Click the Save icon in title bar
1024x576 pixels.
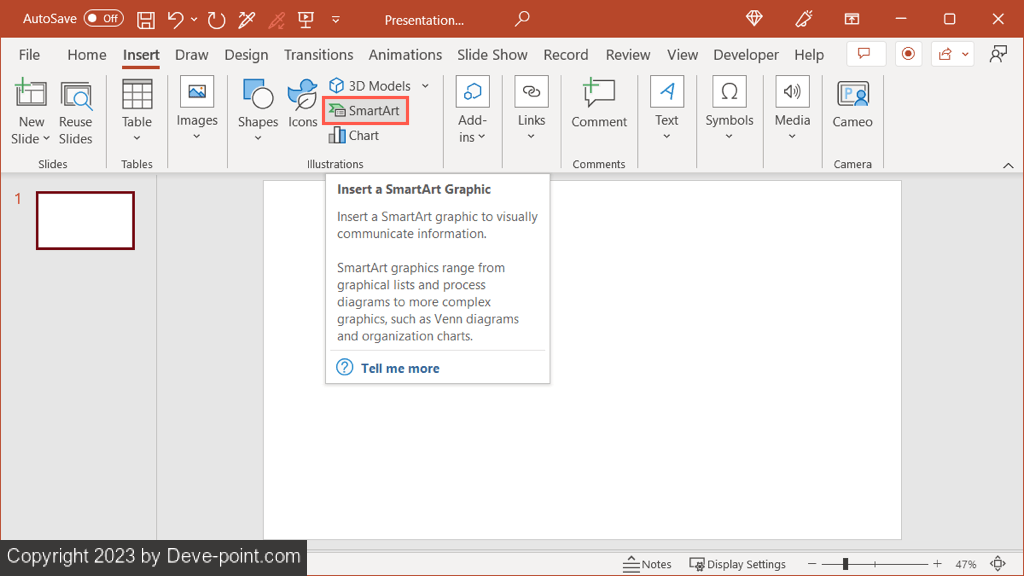146,20
